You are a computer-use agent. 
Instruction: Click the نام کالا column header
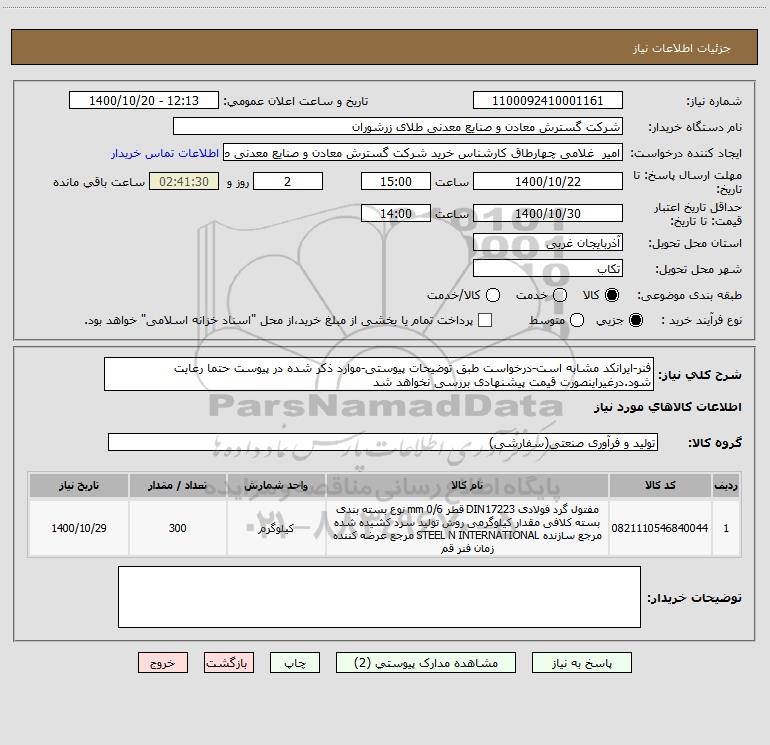(x=467, y=485)
